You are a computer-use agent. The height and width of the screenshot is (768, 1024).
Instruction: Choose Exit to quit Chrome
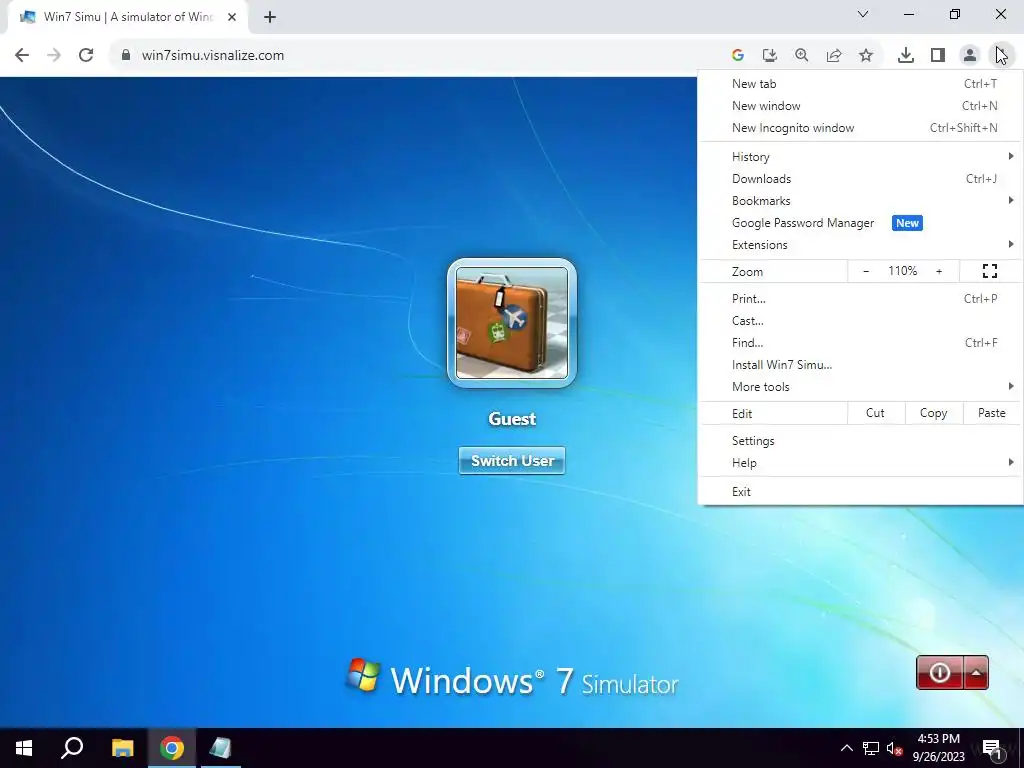pyautogui.click(x=861, y=492)
